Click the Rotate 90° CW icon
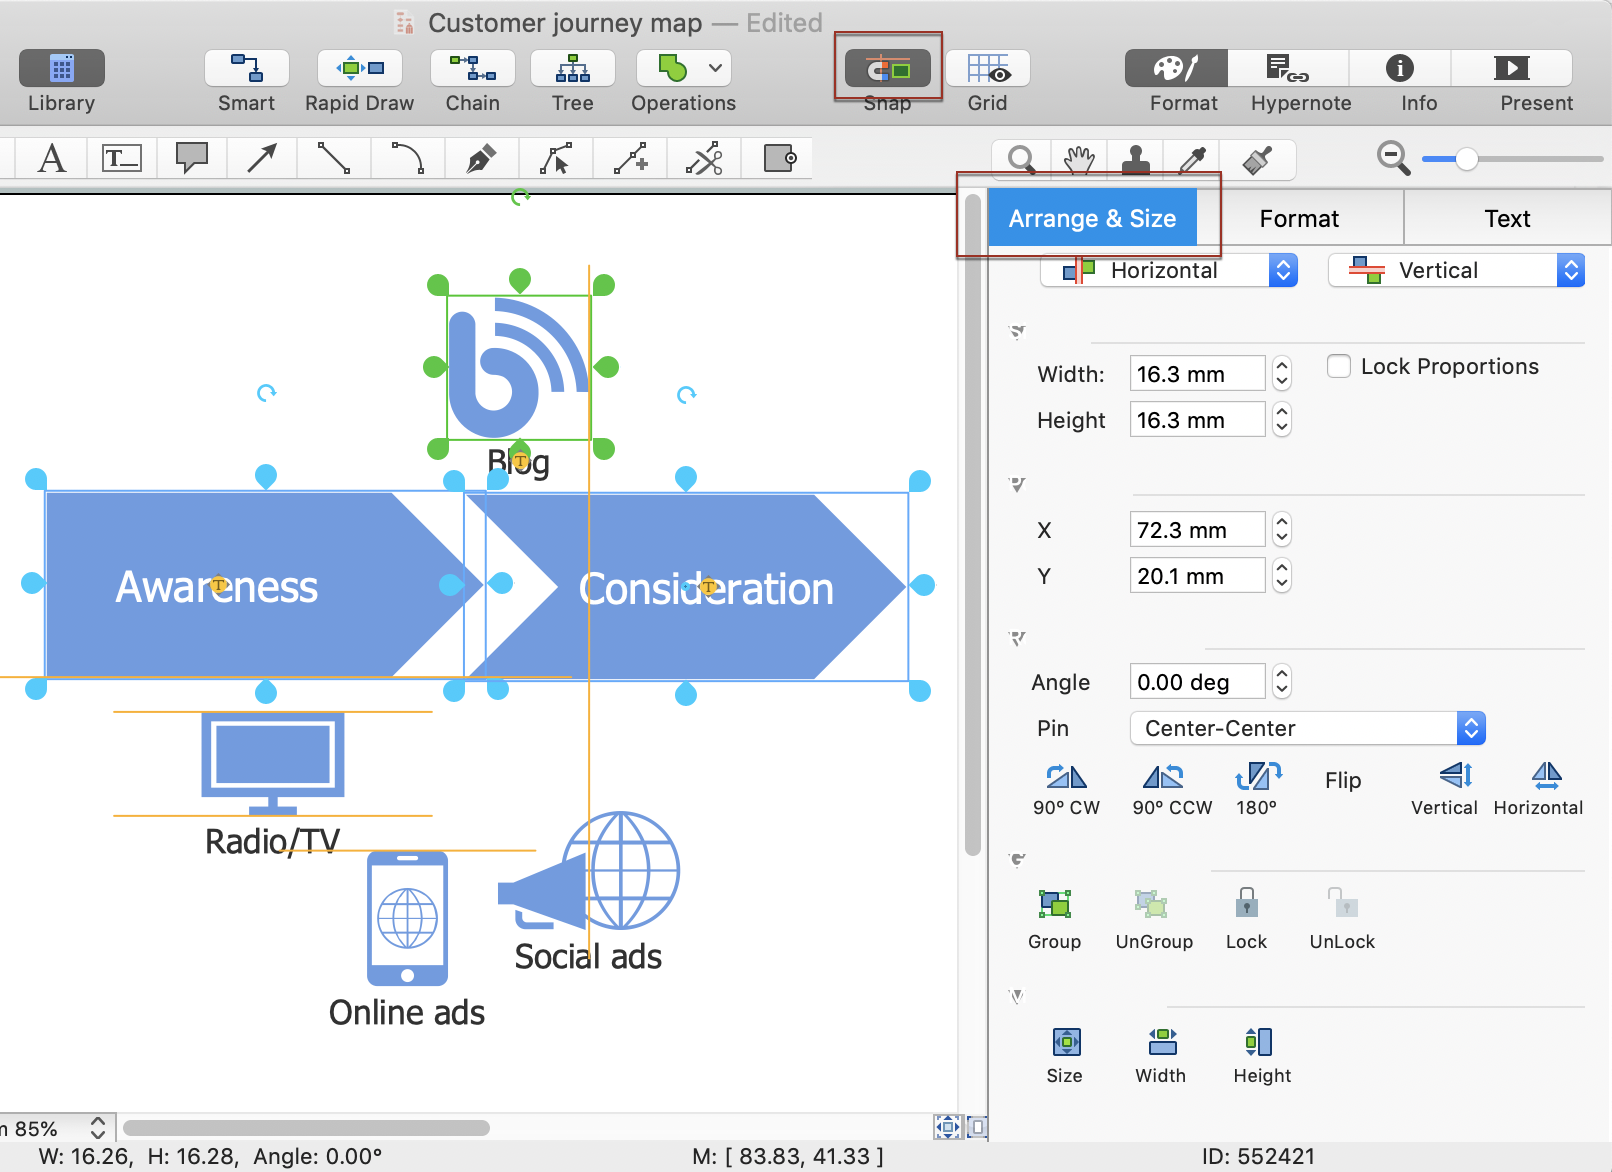 (x=1066, y=777)
